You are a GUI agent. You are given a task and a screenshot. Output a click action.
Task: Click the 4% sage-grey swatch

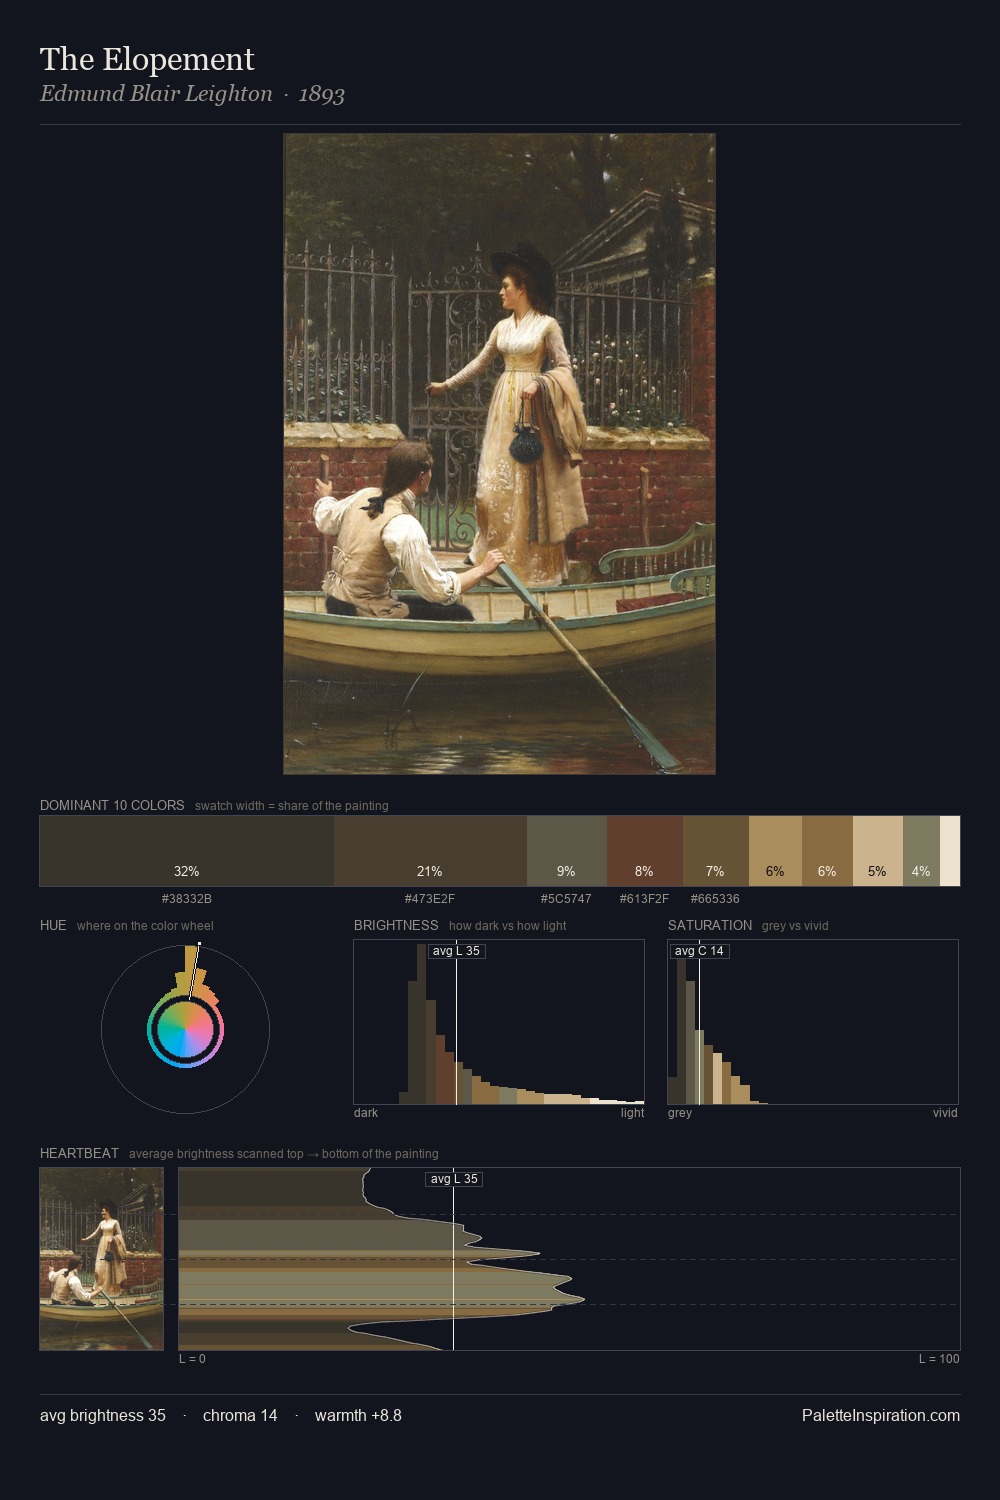[x=921, y=851]
